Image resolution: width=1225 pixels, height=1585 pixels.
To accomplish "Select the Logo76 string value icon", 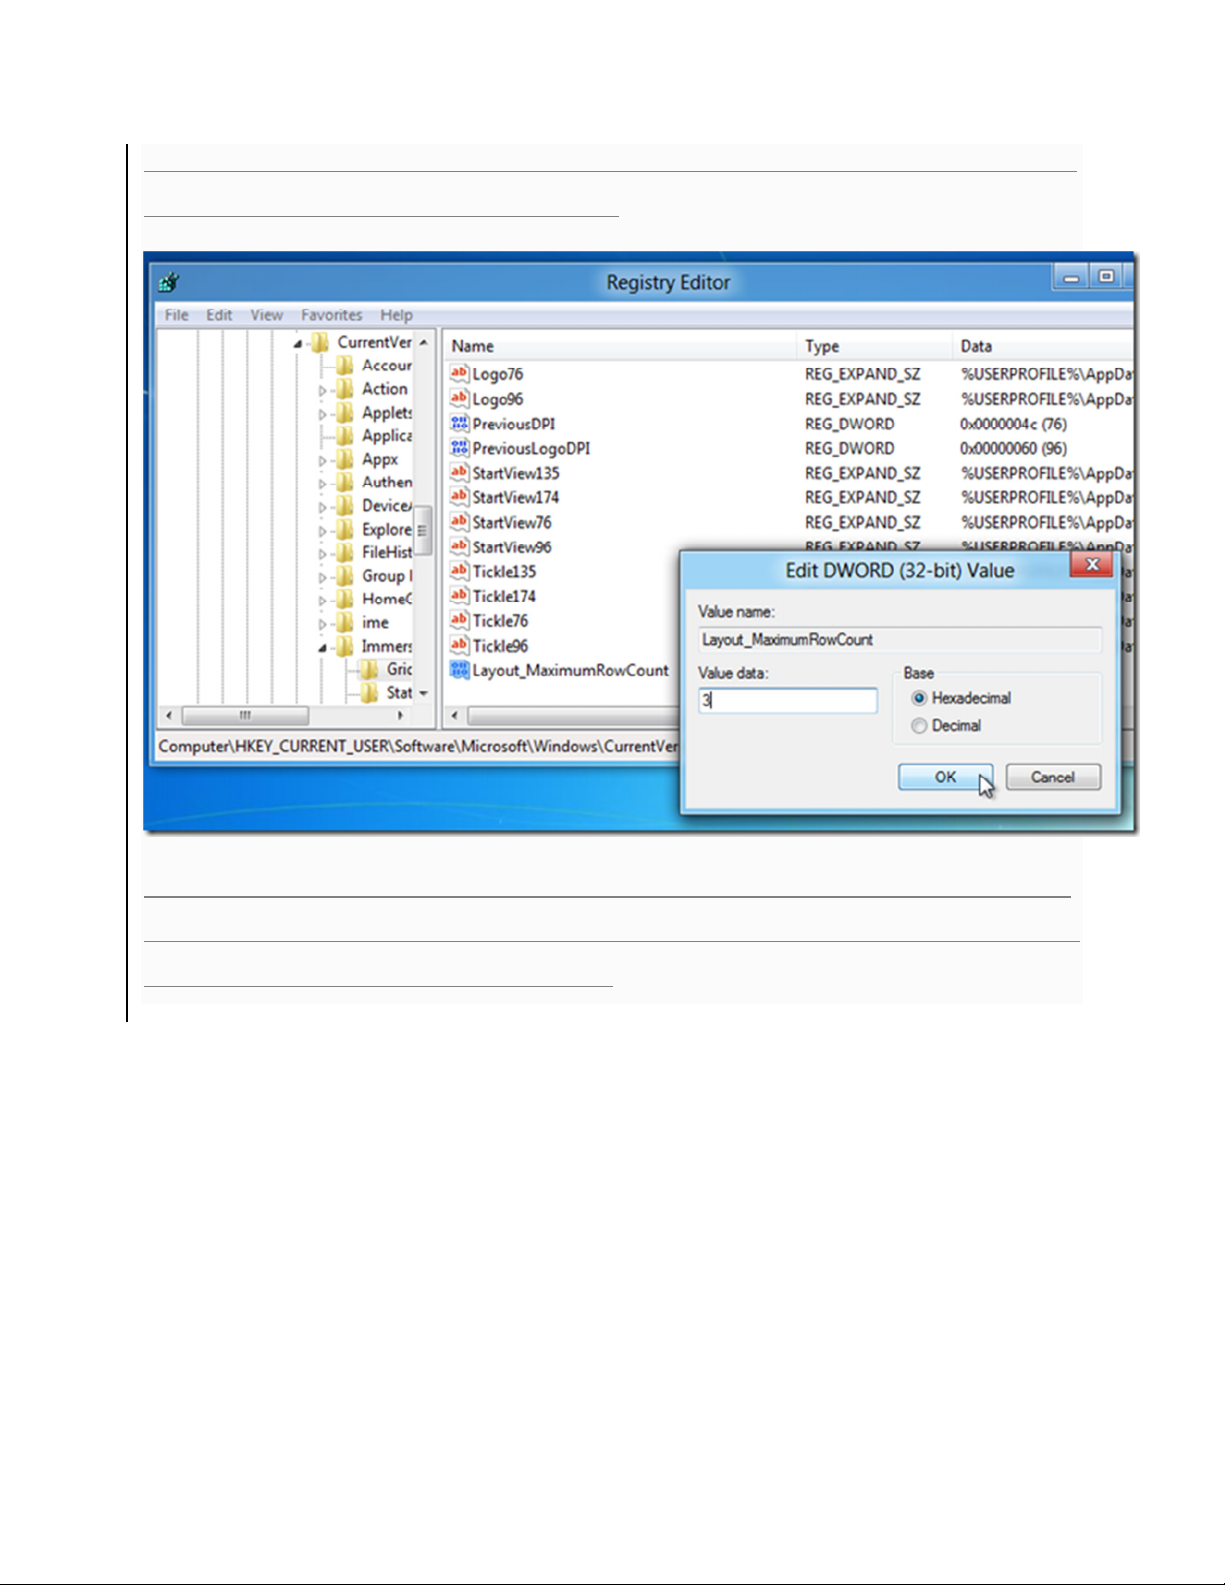I will click(459, 374).
